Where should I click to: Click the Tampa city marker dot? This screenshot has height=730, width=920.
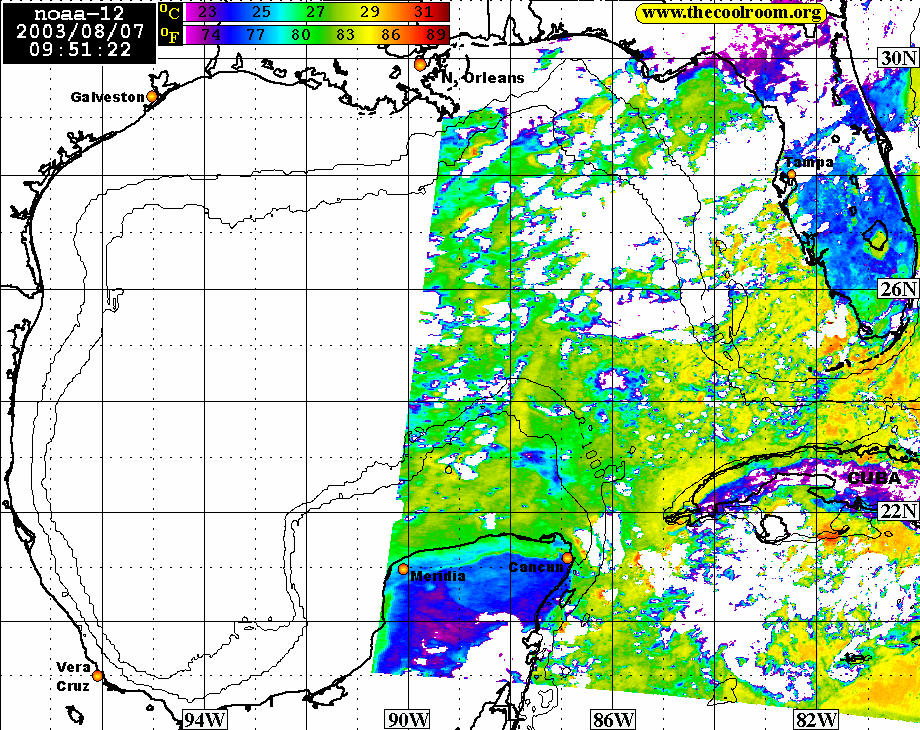[x=791, y=174]
